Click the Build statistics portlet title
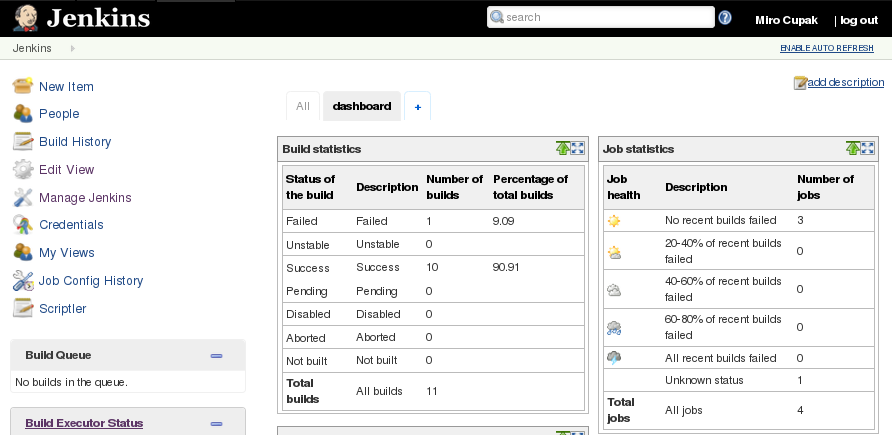The width and height of the screenshot is (892, 435). [x=322, y=149]
